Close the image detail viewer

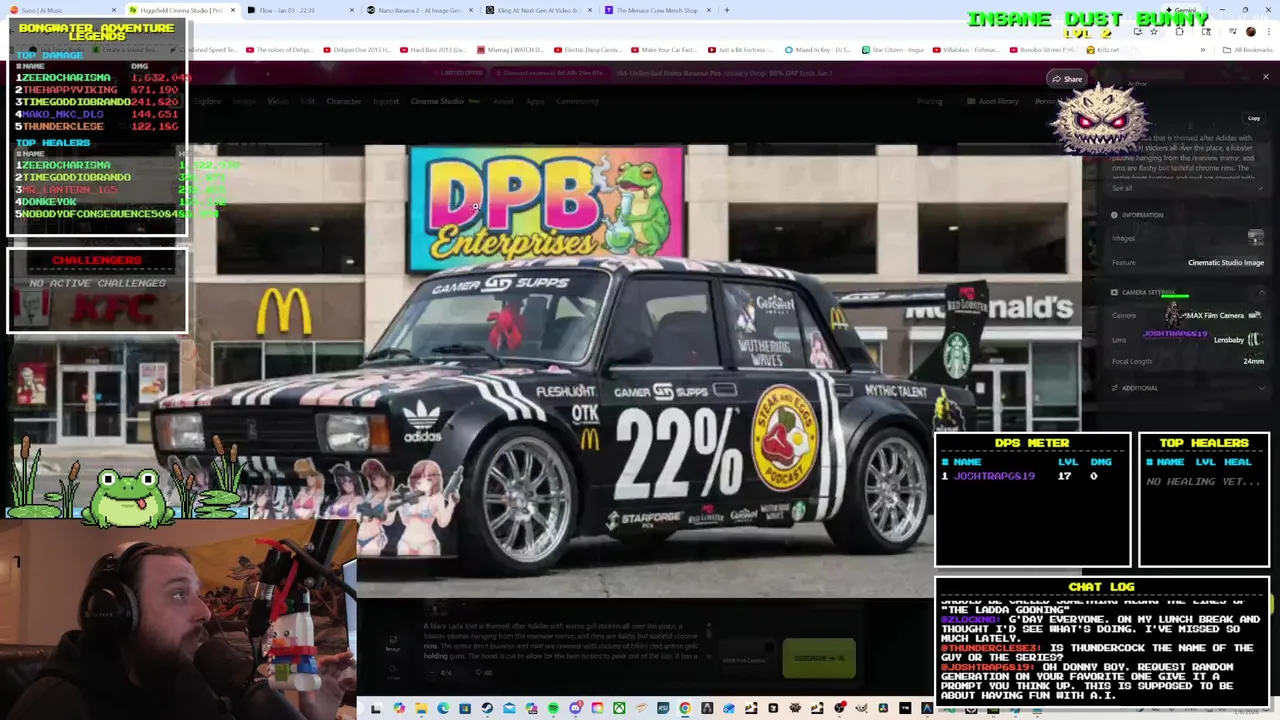point(1265,77)
